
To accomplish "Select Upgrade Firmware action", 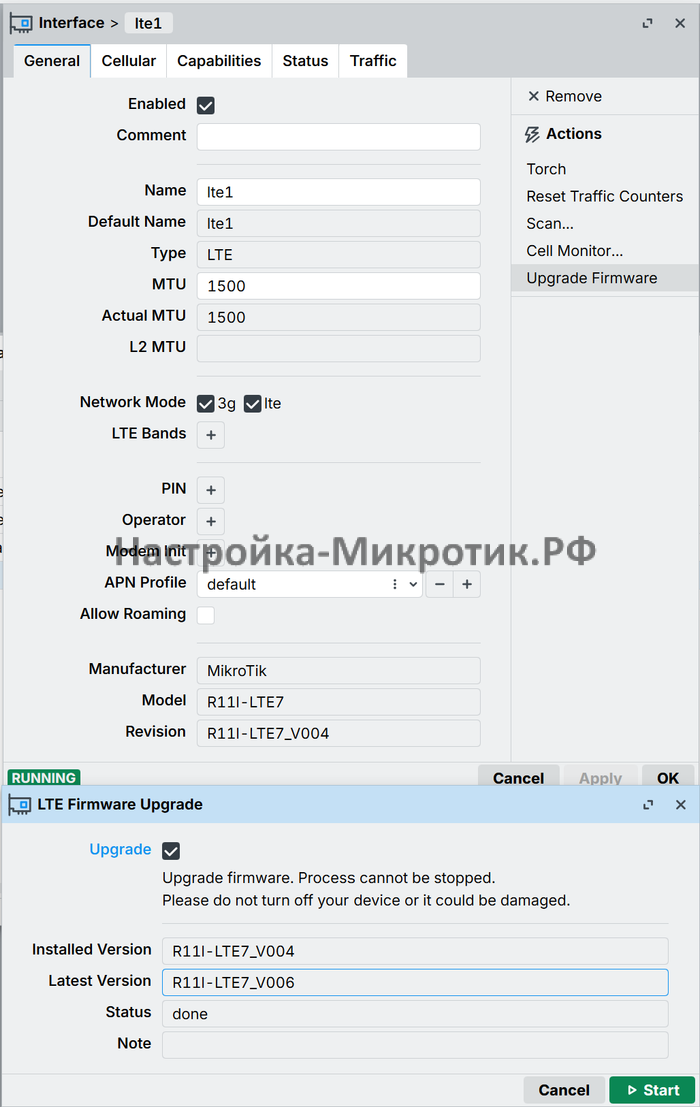I will click(605, 278).
